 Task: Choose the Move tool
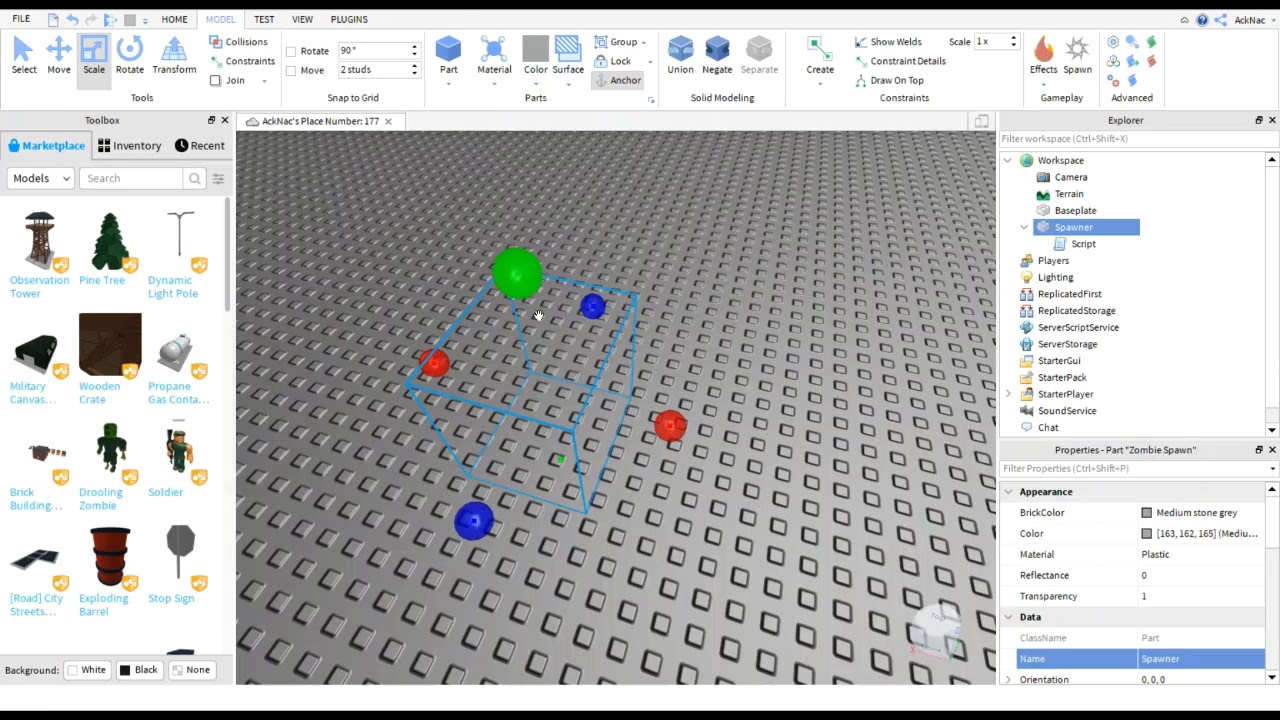point(58,56)
